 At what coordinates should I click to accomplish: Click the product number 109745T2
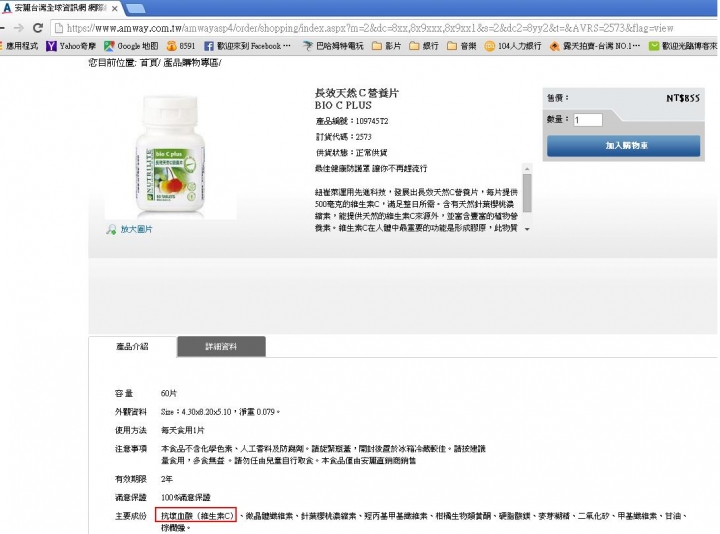coord(372,121)
